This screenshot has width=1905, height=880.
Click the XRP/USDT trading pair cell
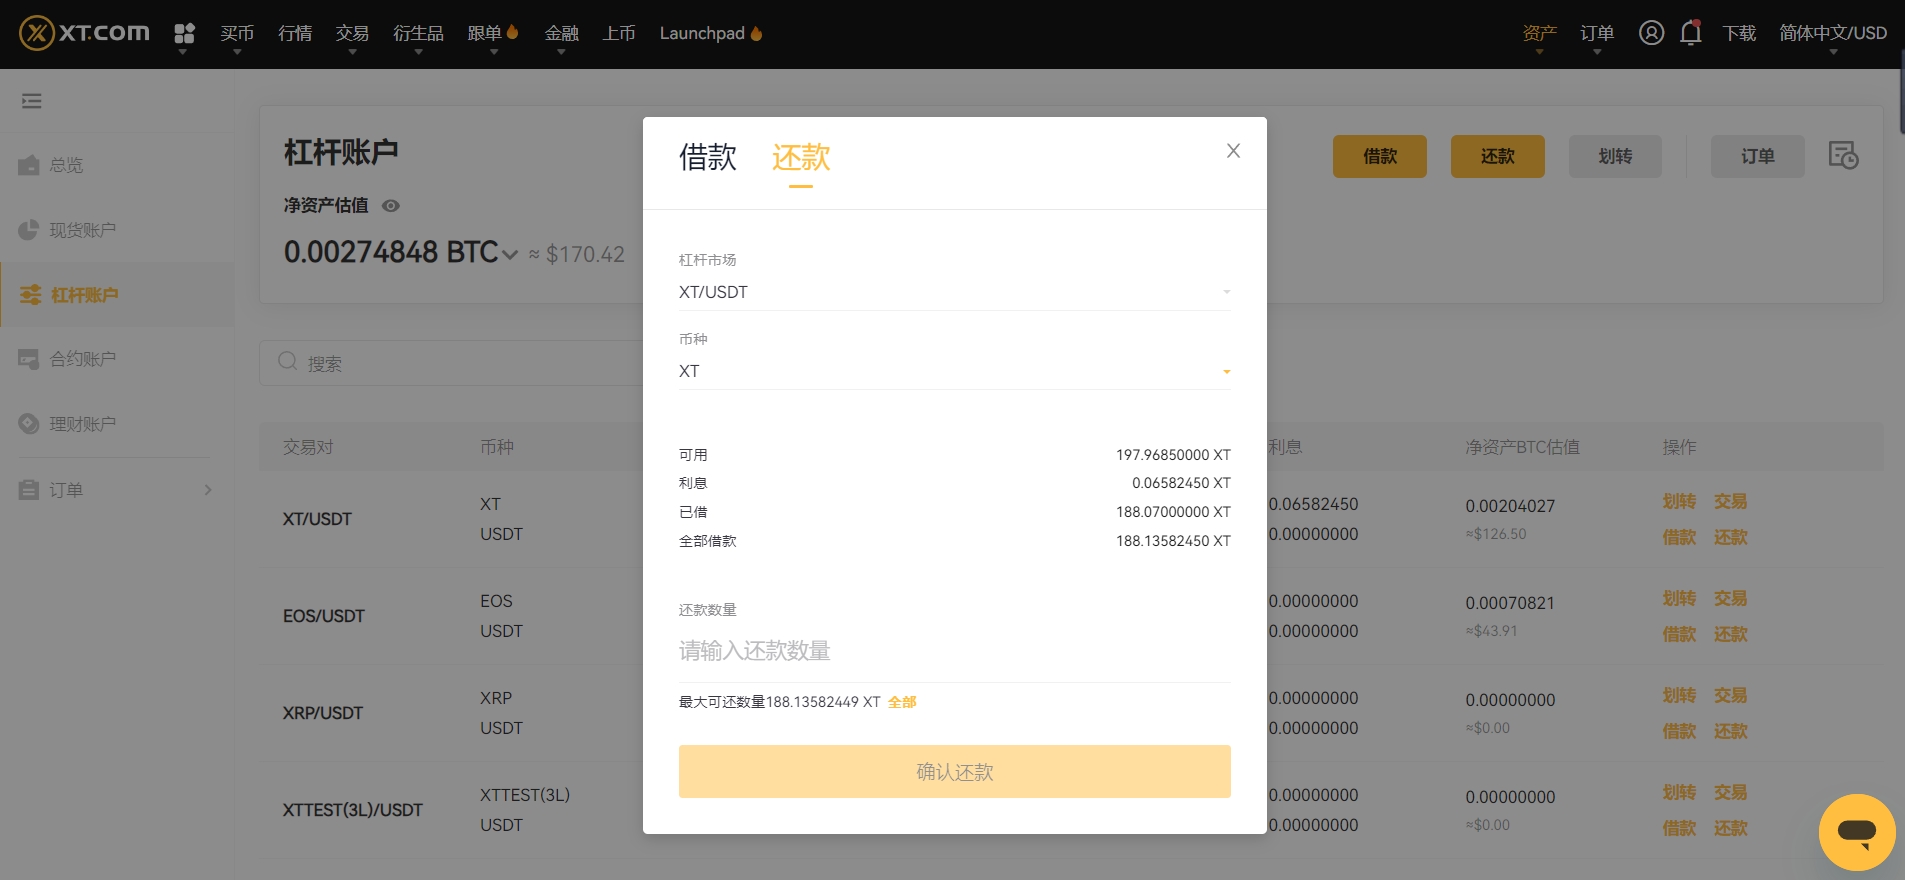pos(323,713)
